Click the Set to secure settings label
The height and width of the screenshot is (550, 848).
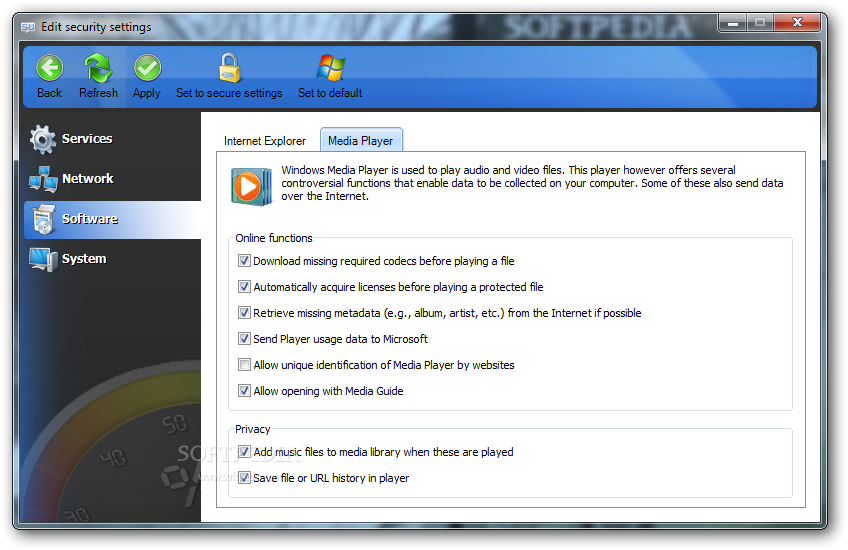(229, 94)
